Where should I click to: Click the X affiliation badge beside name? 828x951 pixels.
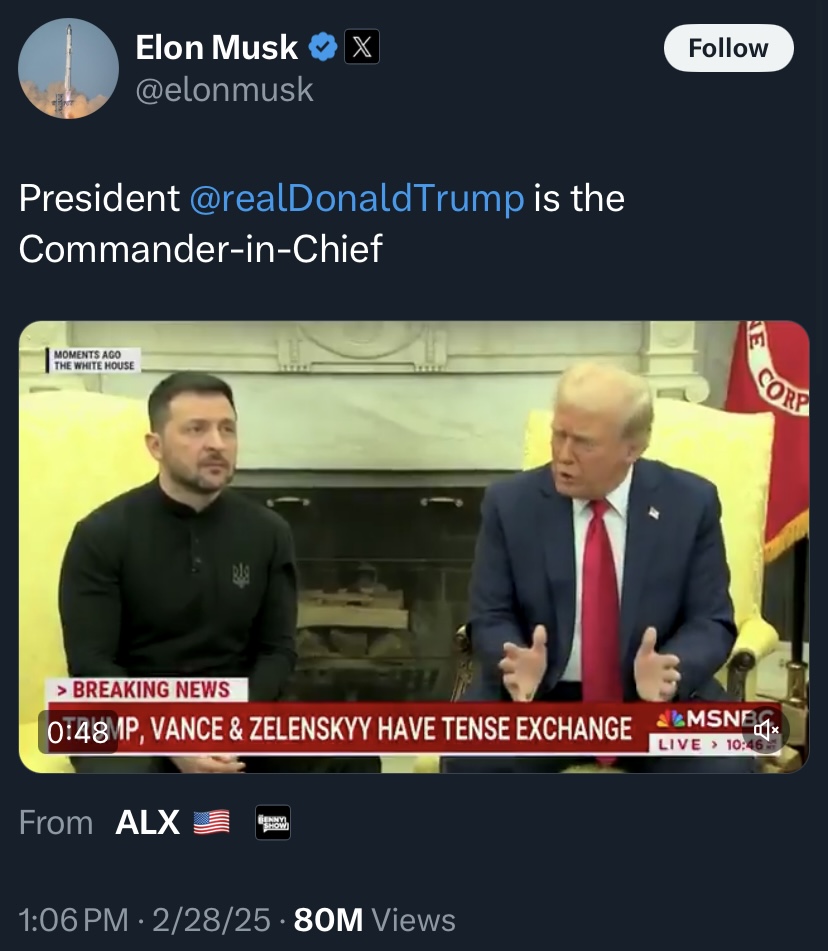click(361, 47)
